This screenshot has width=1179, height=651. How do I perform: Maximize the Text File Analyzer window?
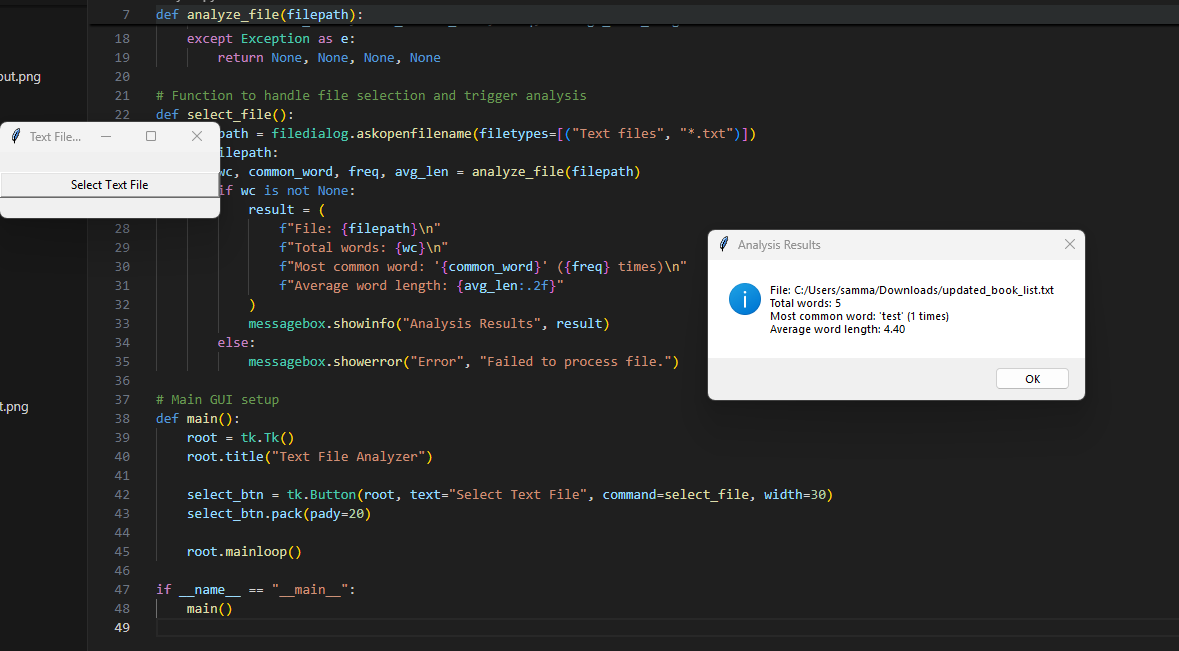(x=151, y=136)
